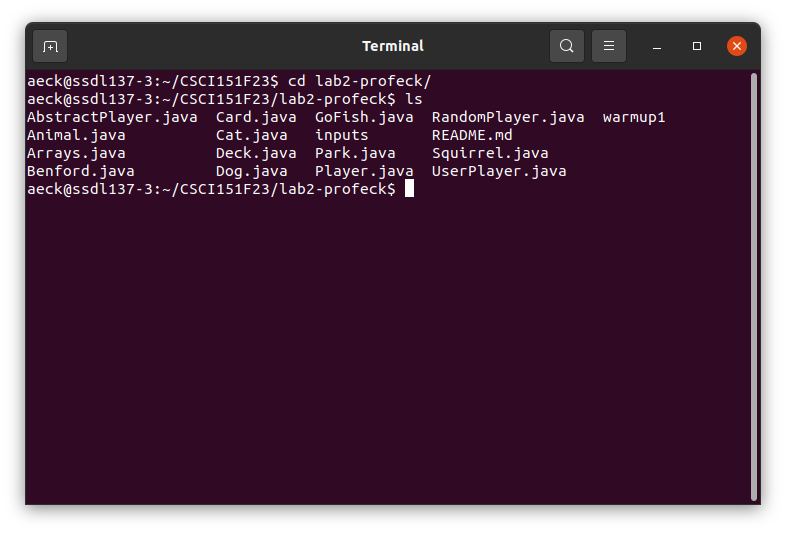Screen dimensions: 786x533
Task: Maximize the Terminal window
Action: coord(697,46)
